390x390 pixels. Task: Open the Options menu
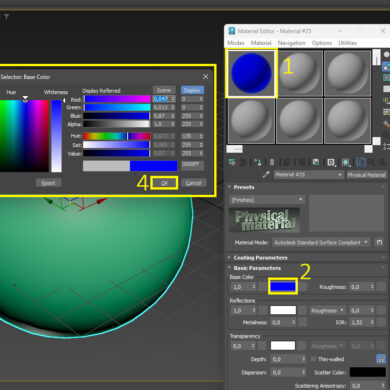point(322,43)
